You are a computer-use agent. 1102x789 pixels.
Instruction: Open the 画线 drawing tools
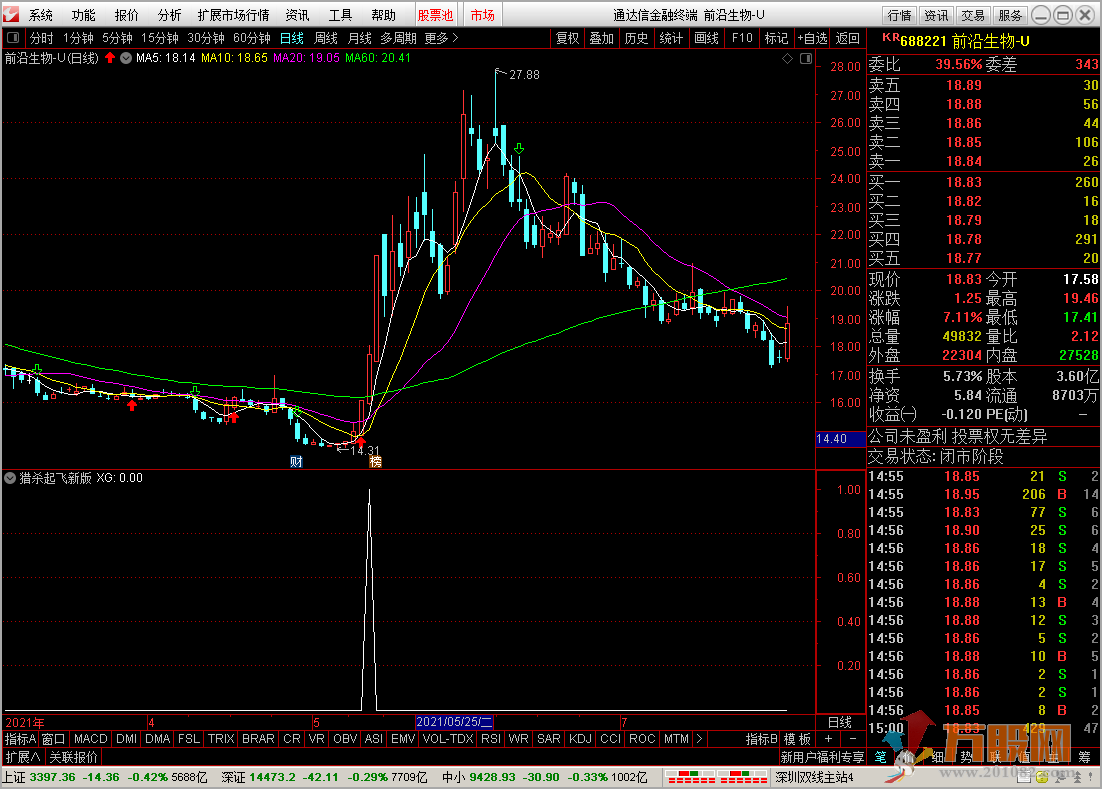point(706,38)
